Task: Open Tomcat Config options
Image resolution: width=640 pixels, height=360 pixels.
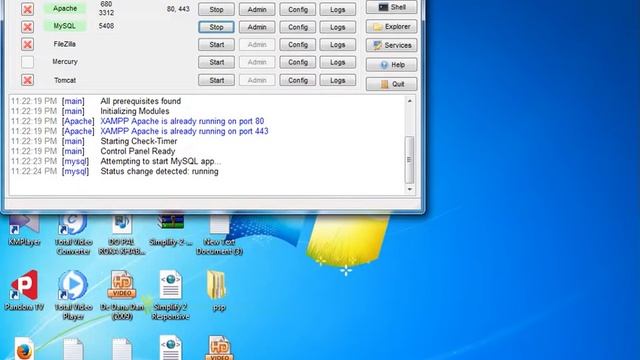Action: coord(298,80)
